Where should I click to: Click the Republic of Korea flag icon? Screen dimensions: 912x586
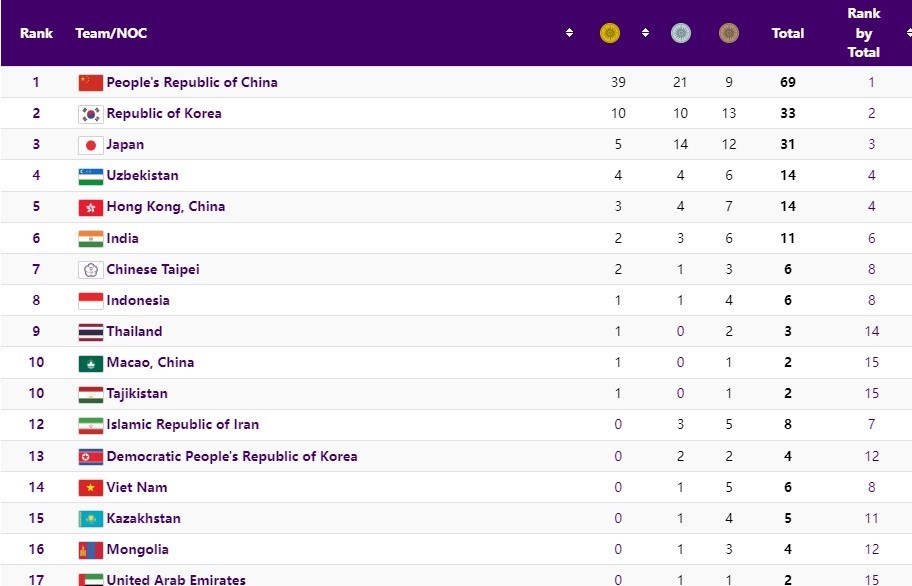[x=91, y=114]
